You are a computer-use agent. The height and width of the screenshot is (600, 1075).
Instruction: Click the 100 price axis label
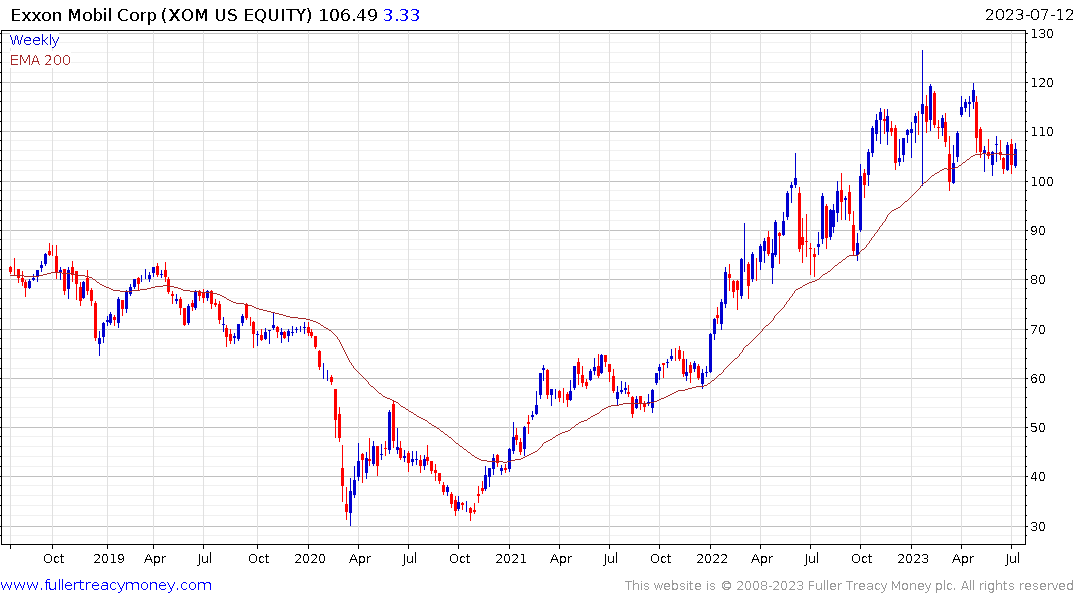pos(1042,182)
